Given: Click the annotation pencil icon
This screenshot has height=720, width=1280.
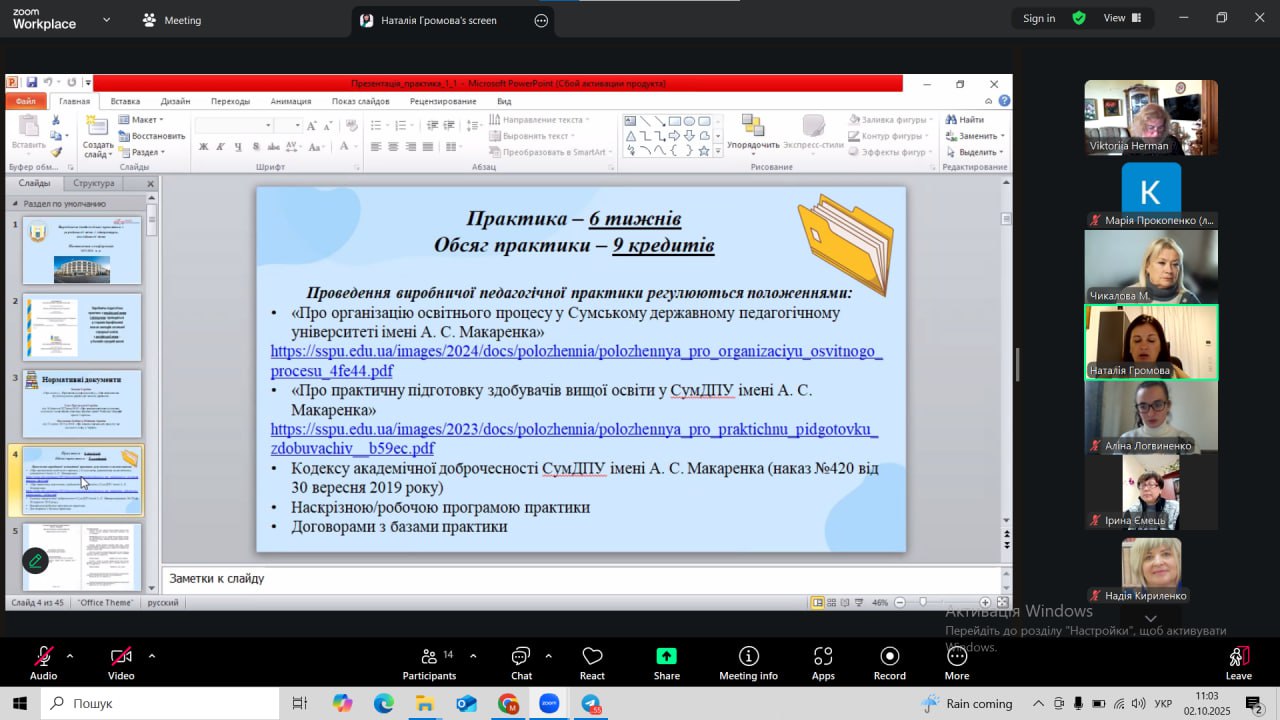Looking at the screenshot, I should point(36,561).
